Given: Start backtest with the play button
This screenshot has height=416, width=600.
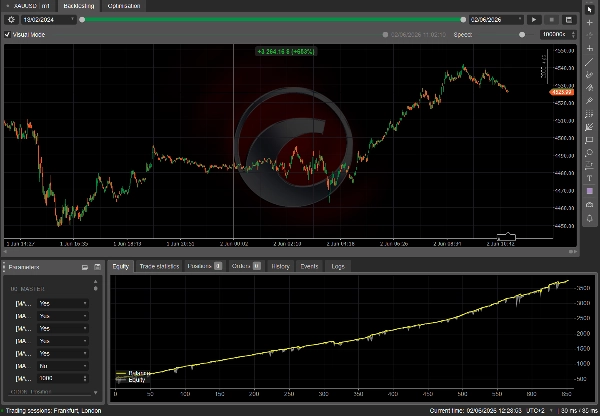Looking at the screenshot, I should (x=534, y=20).
